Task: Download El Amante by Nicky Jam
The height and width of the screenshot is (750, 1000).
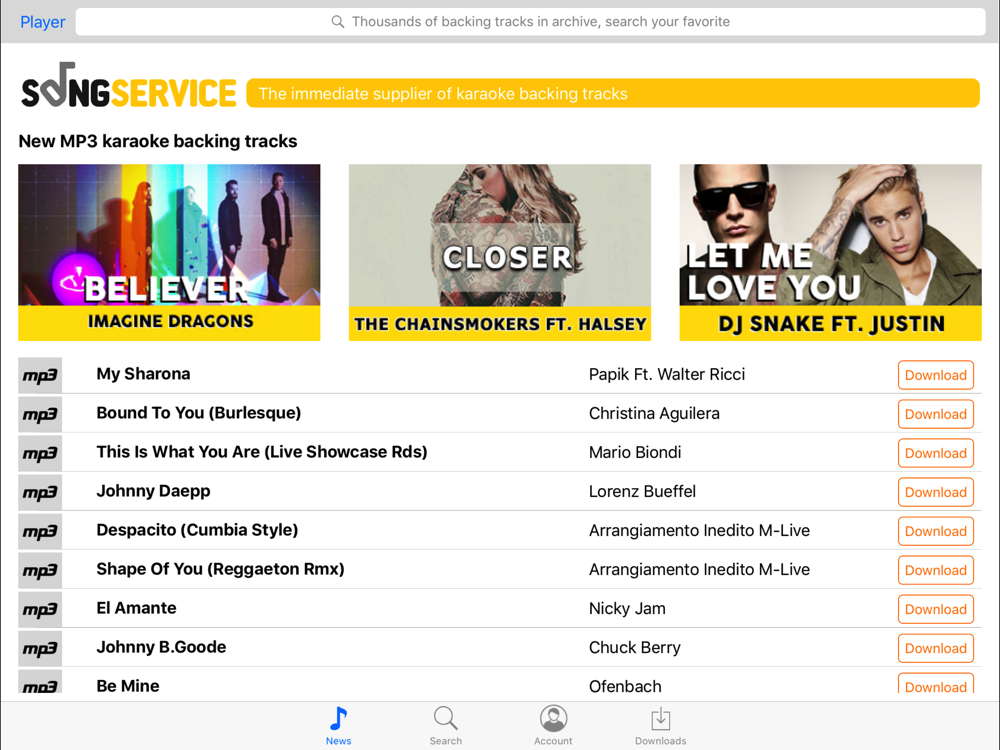Action: tap(936, 609)
